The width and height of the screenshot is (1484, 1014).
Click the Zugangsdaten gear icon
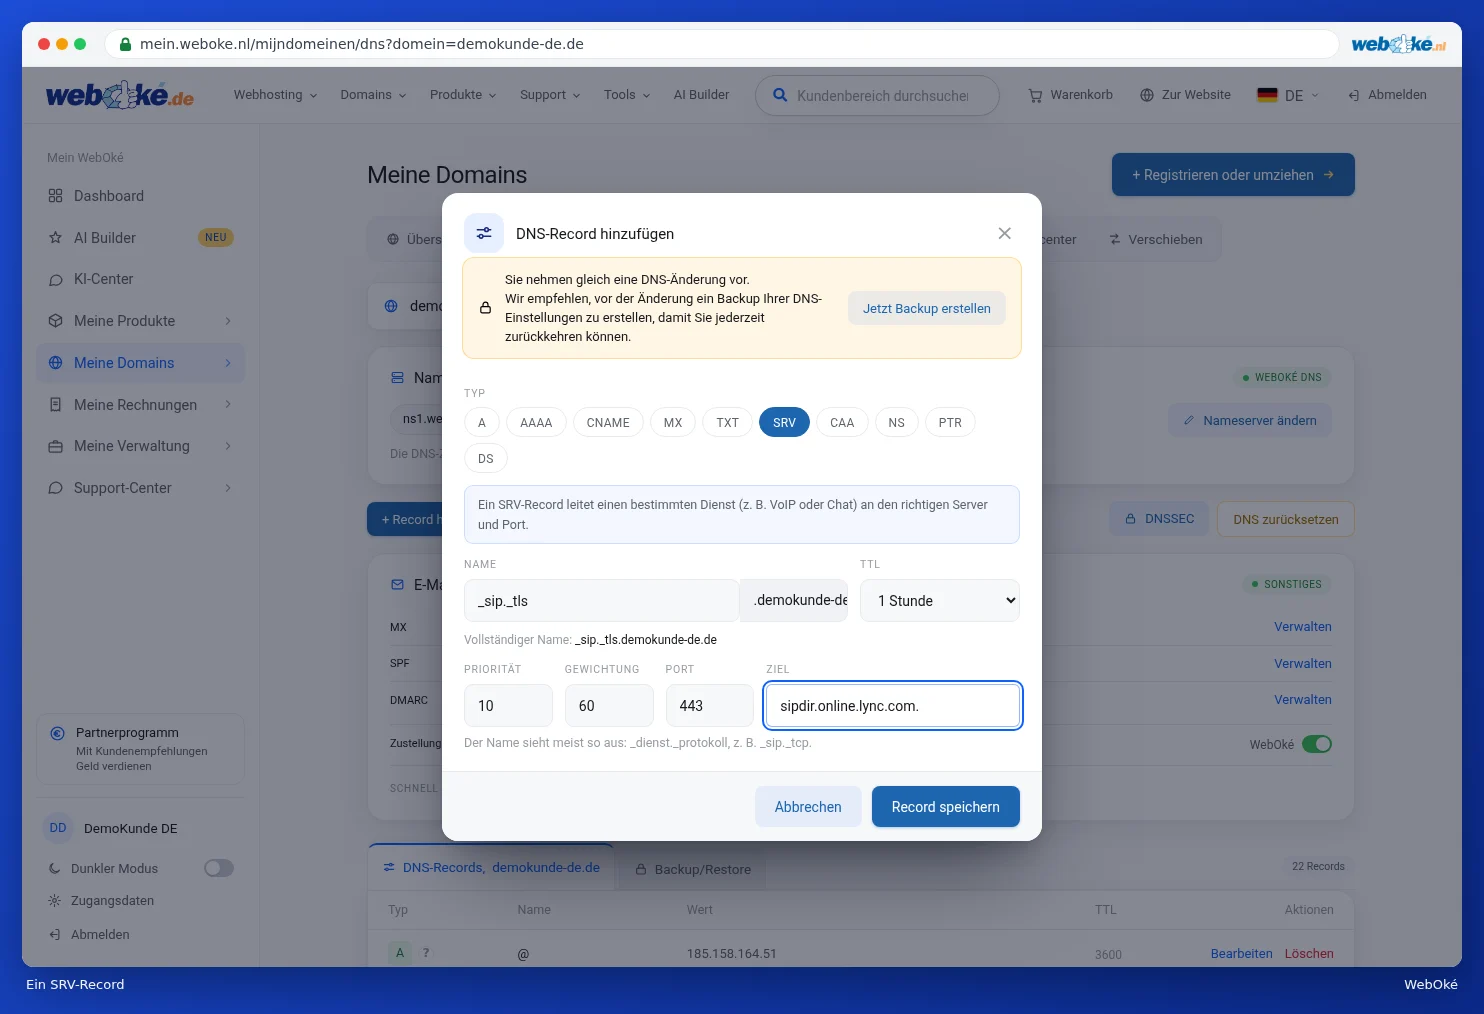(55, 901)
